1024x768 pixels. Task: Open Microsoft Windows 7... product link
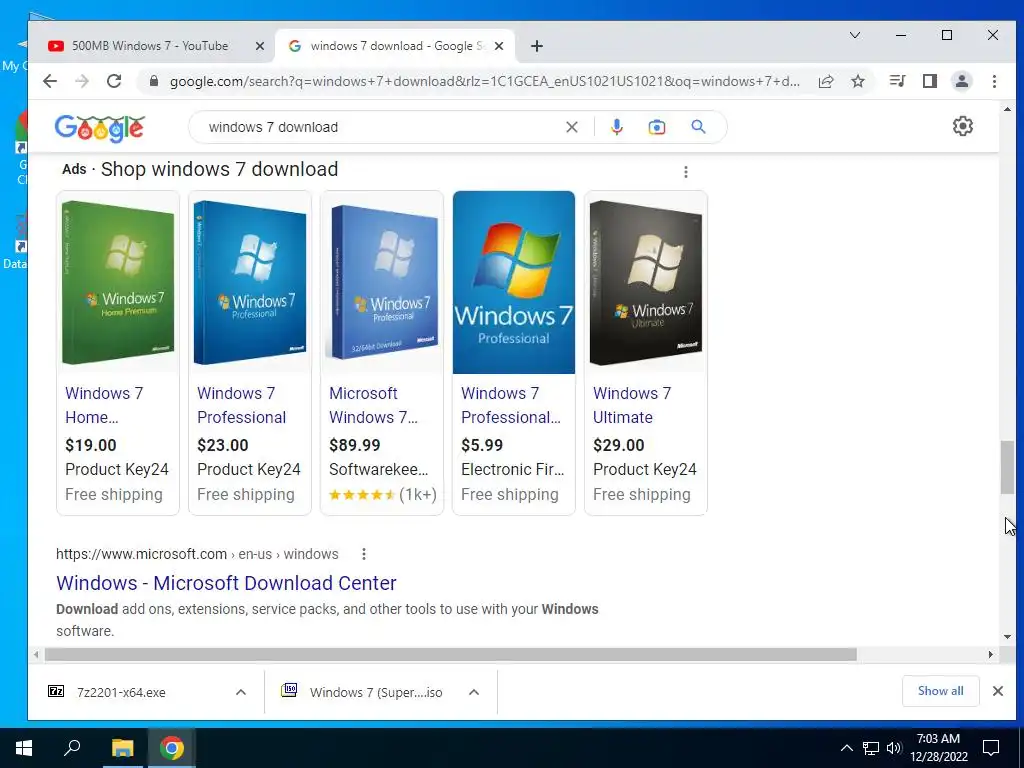(x=373, y=405)
